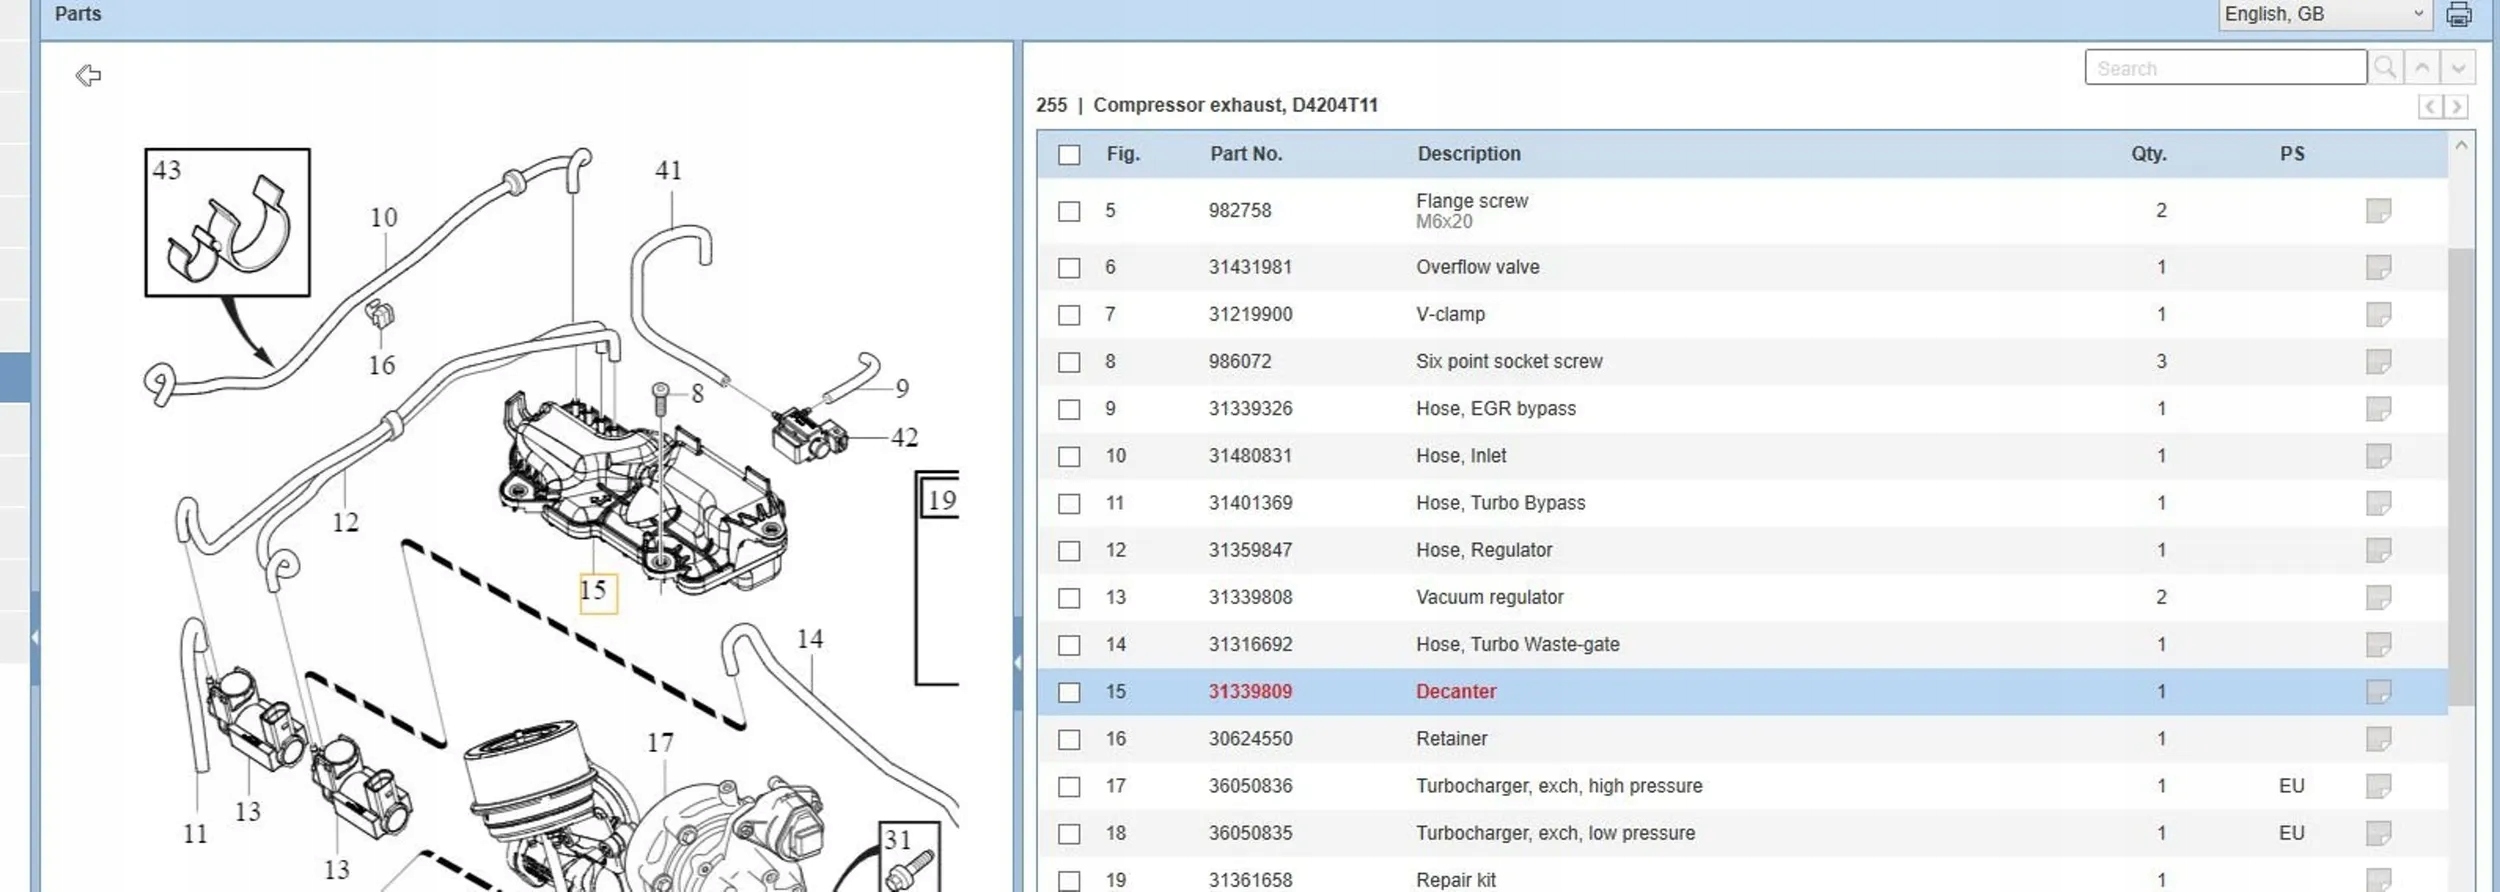
Task: Click the back arrow icon in diagram
Action: click(88, 75)
